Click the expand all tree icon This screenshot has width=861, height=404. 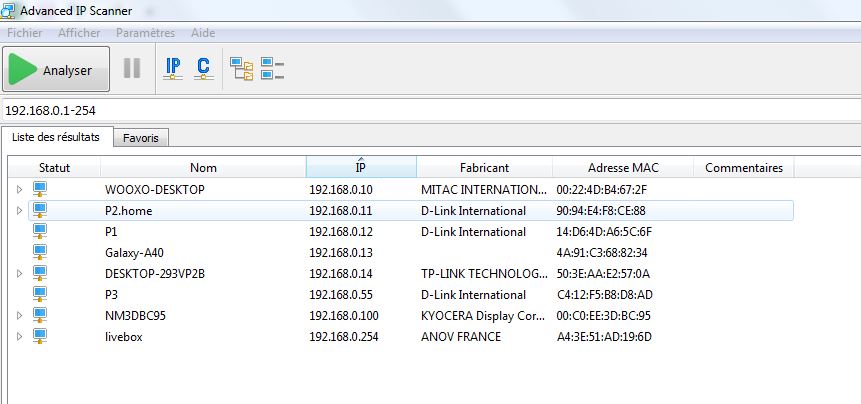point(242,69)
